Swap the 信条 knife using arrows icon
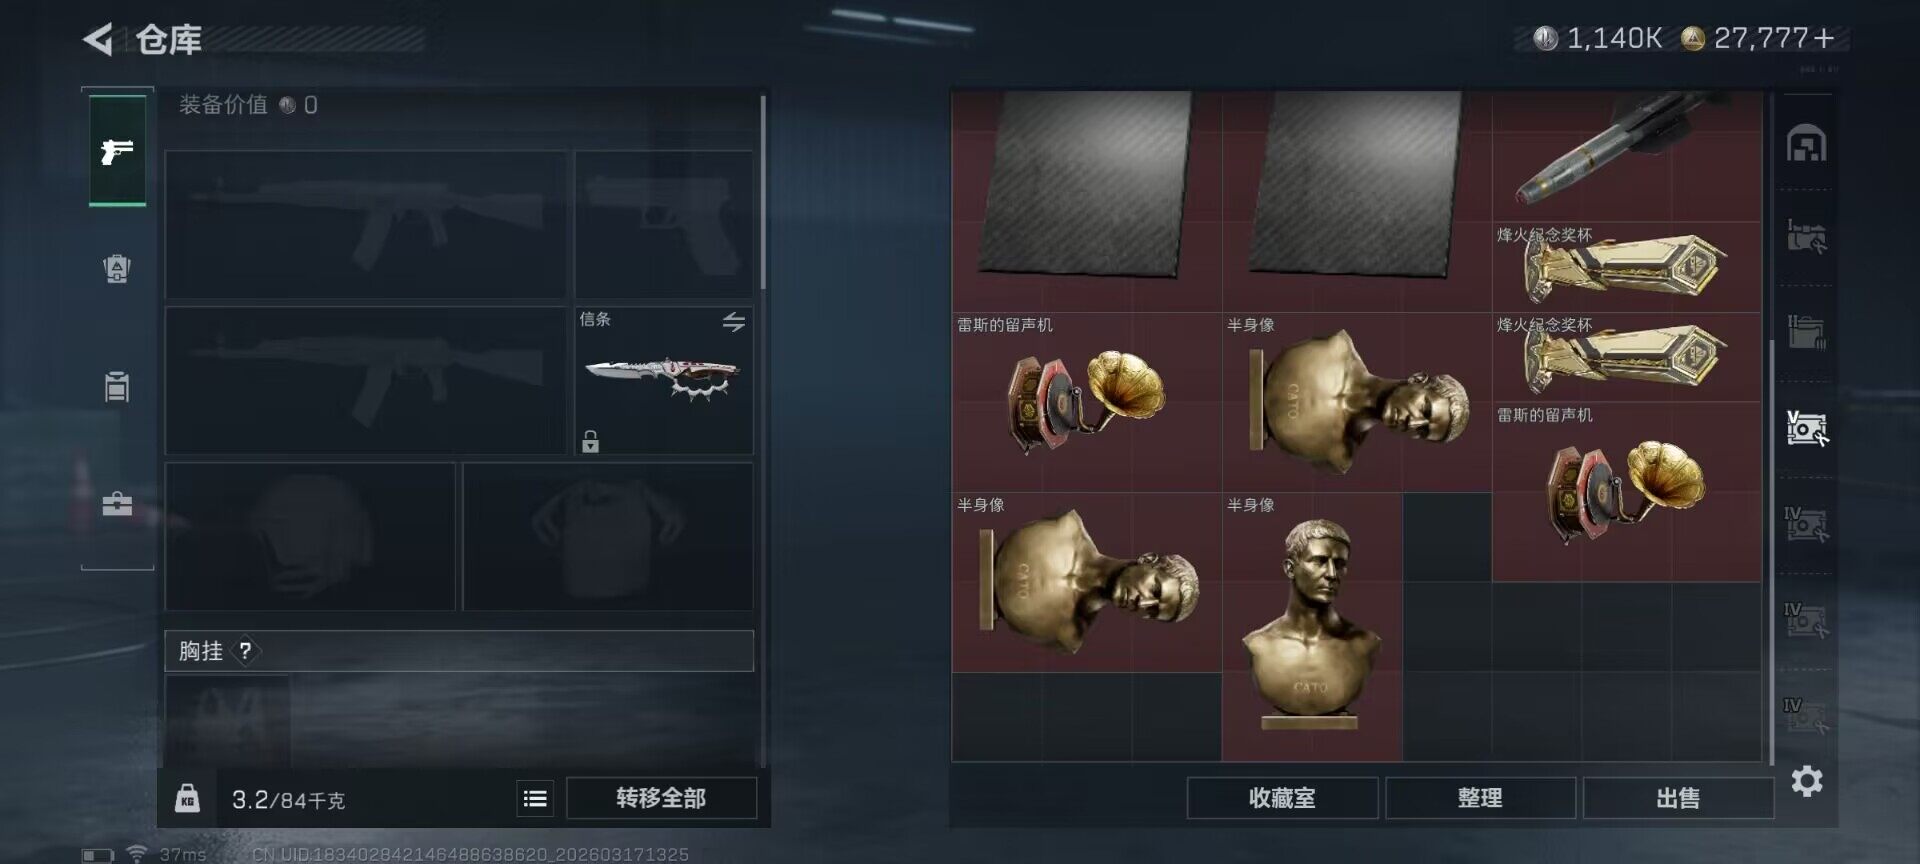This screenshot has width=1920, height=864. click(733, 322)
